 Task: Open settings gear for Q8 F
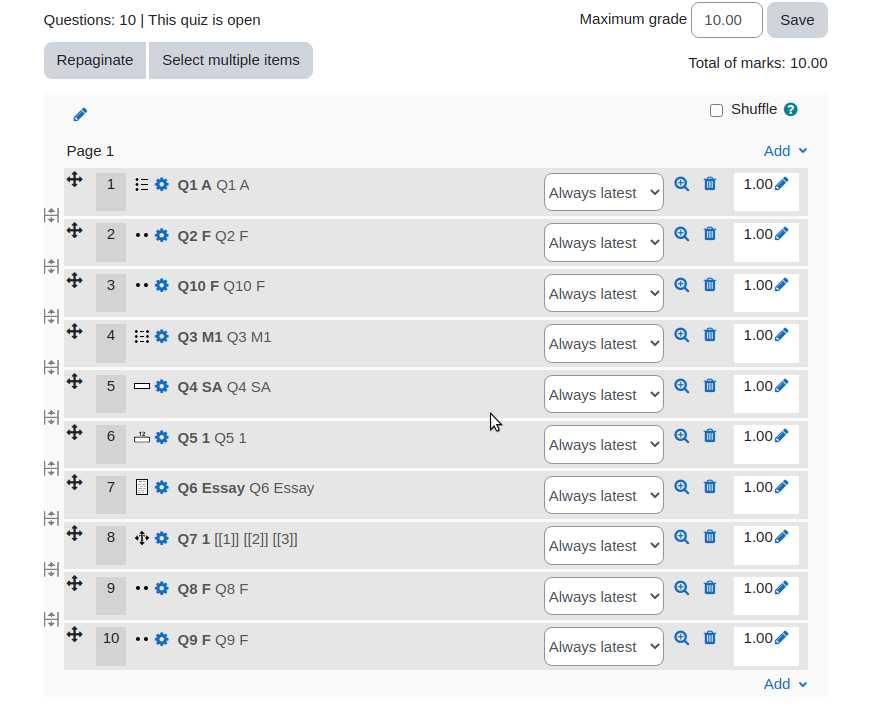[x=162, y=589]
